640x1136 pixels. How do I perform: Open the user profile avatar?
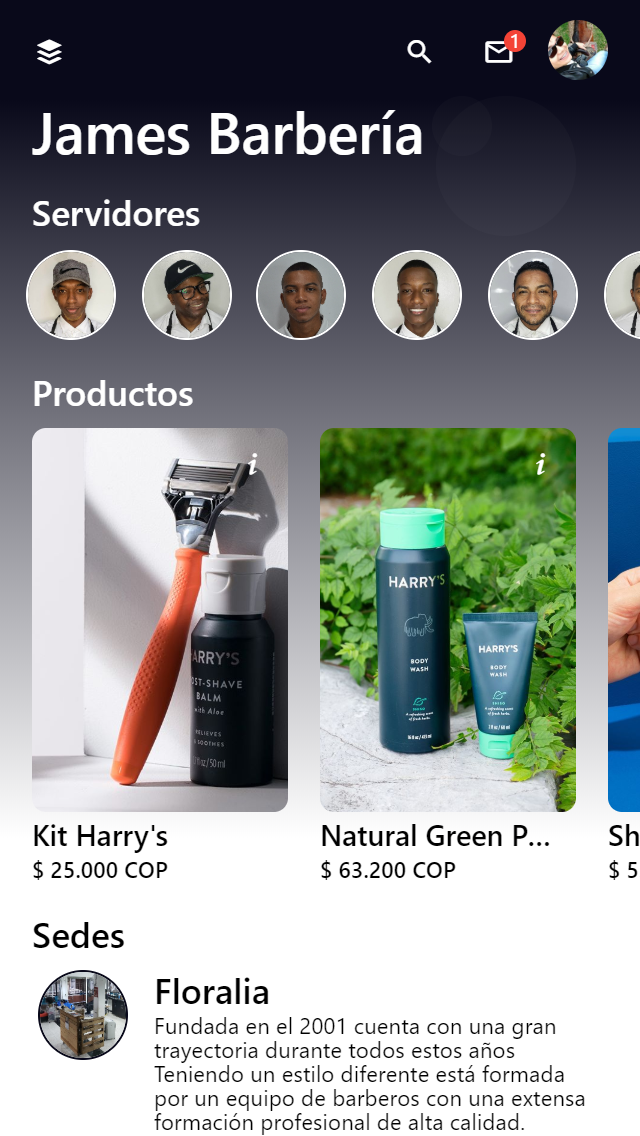click(x=578, y=50)
